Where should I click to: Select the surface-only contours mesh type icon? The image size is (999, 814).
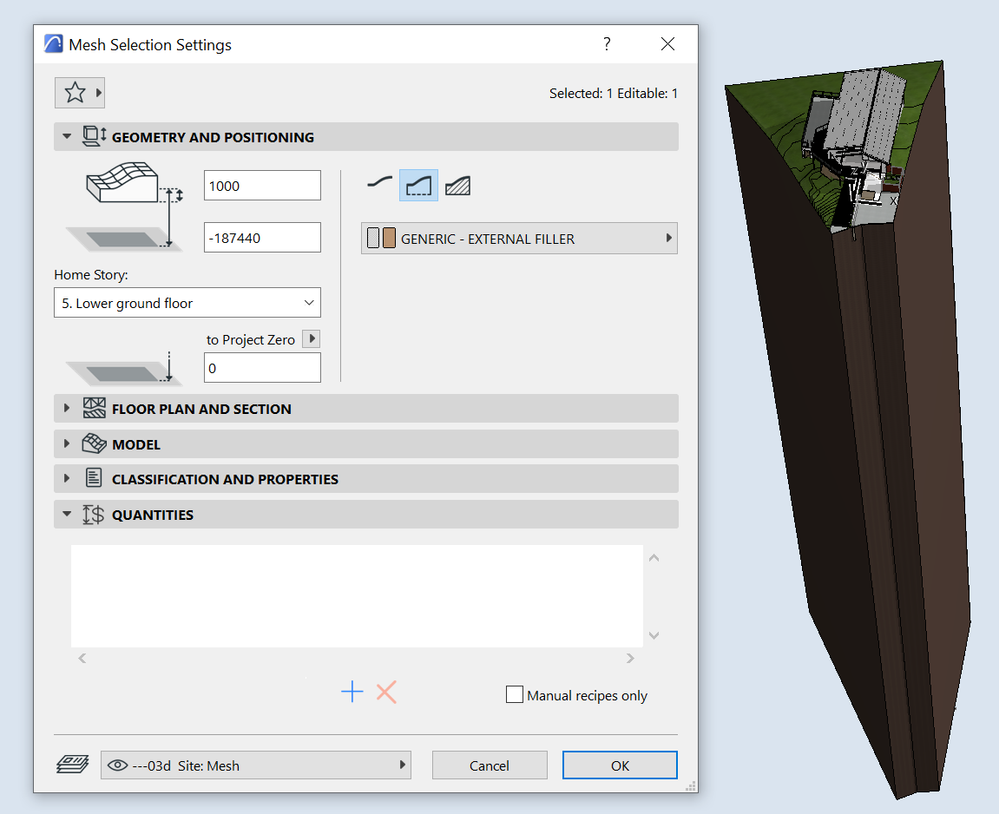point(382,185)
